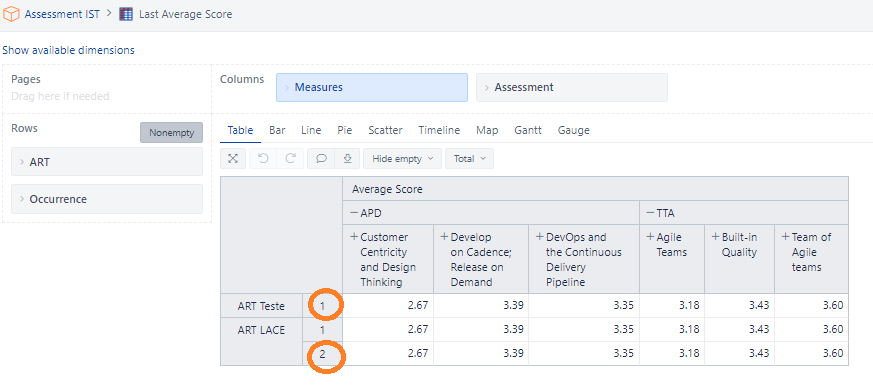Select the Occurrence row dimension
Screen dimensions: 873x392
point(107,199)
